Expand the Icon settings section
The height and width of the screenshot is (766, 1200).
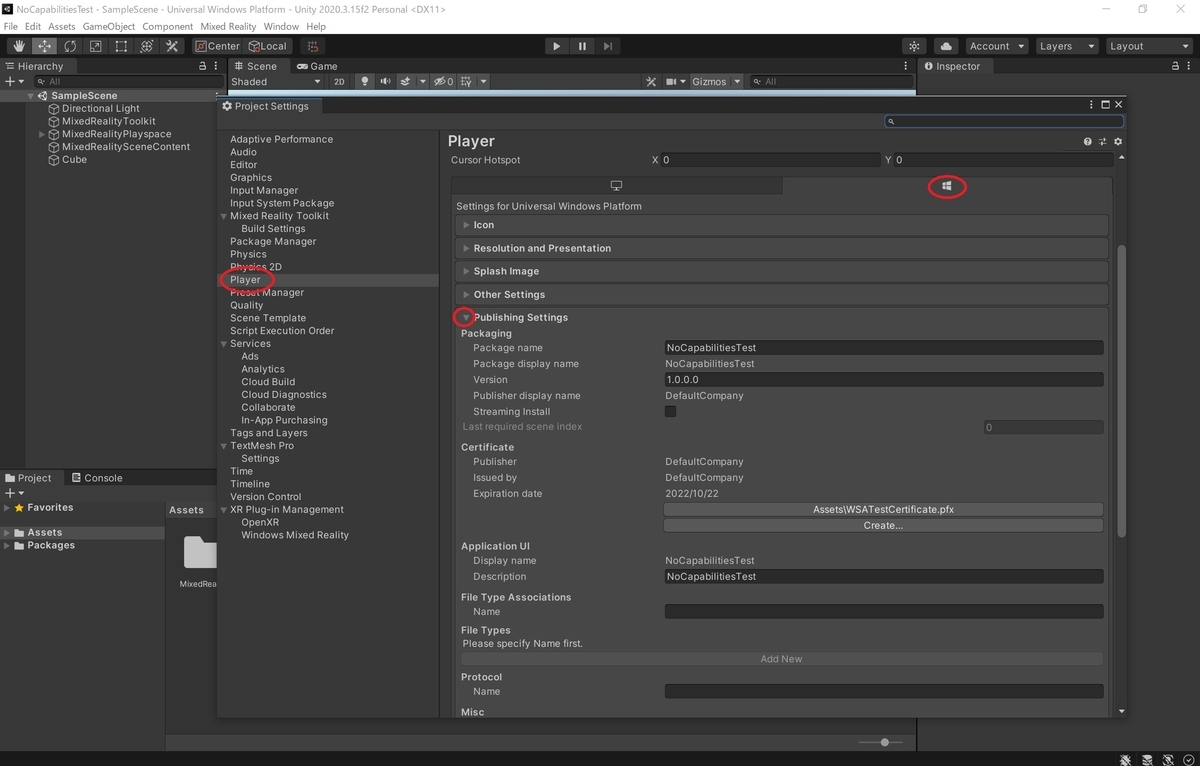click(x=780, y=225)
